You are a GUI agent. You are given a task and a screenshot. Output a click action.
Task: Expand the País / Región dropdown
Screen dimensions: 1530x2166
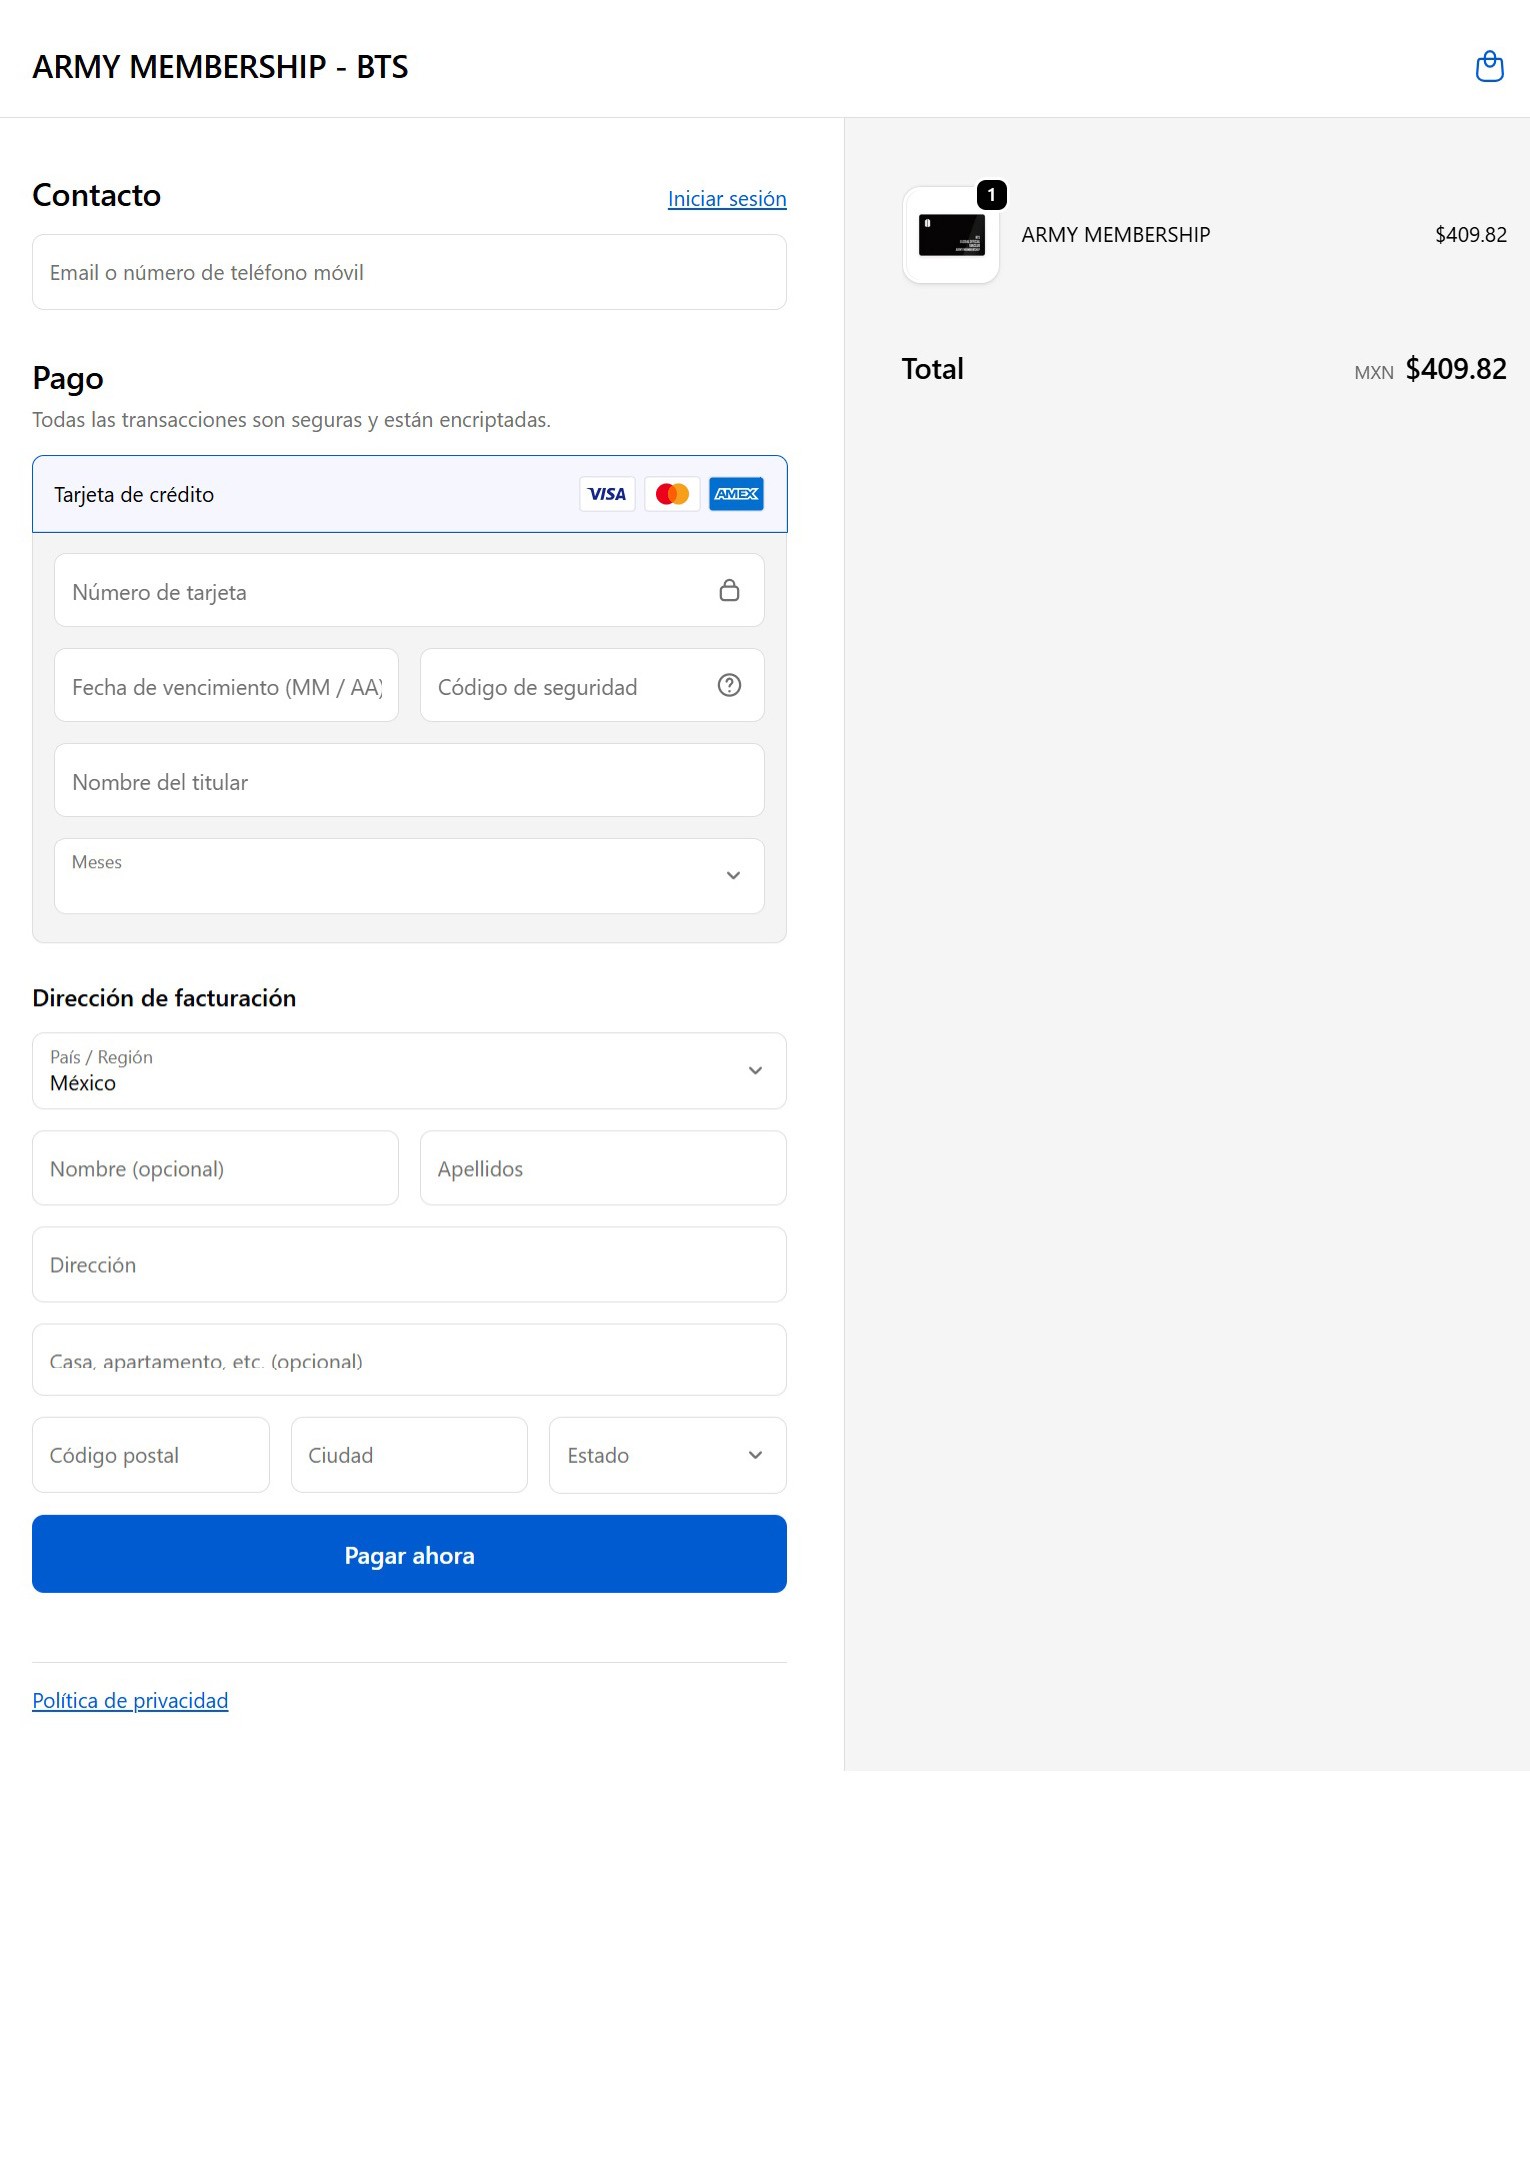(409, 1071)
